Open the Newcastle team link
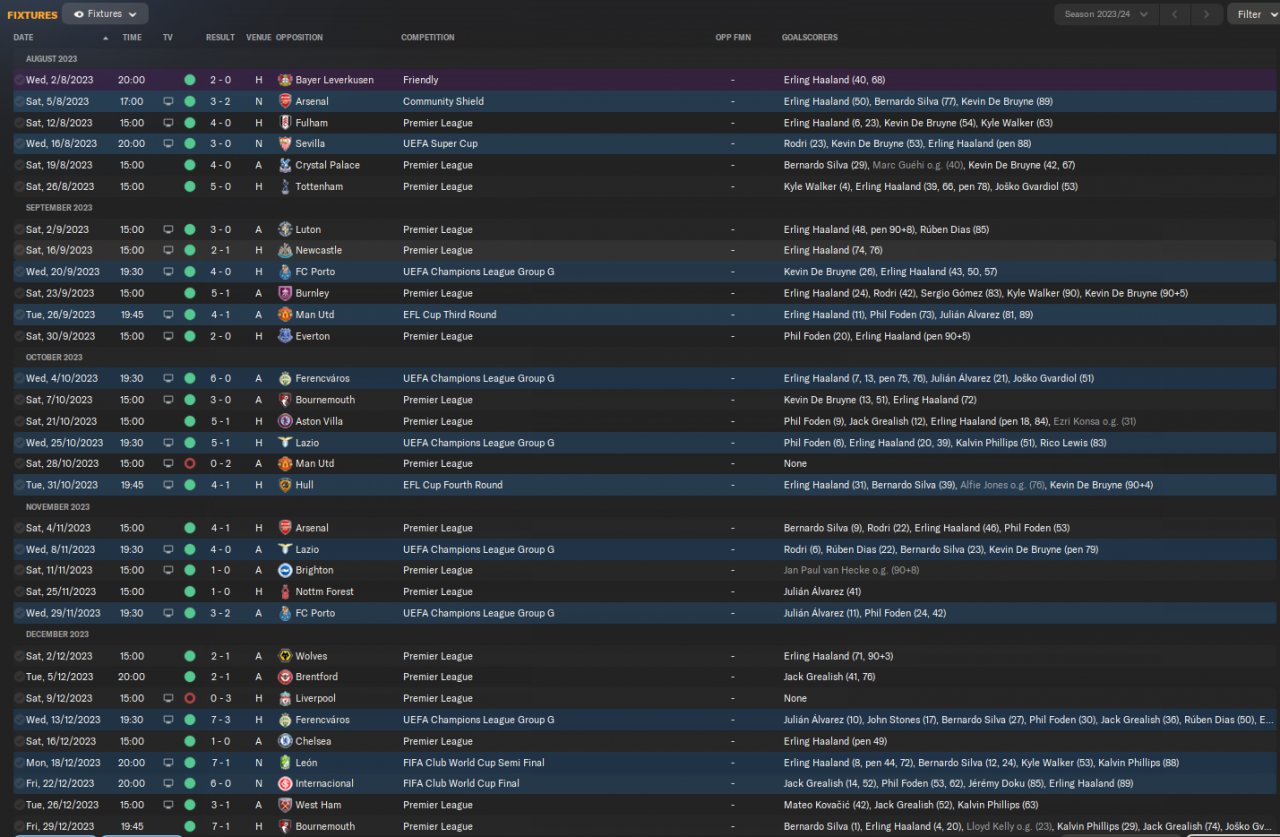The height and width of the screenshot is (837, 1280). click(x=318, y=251)
